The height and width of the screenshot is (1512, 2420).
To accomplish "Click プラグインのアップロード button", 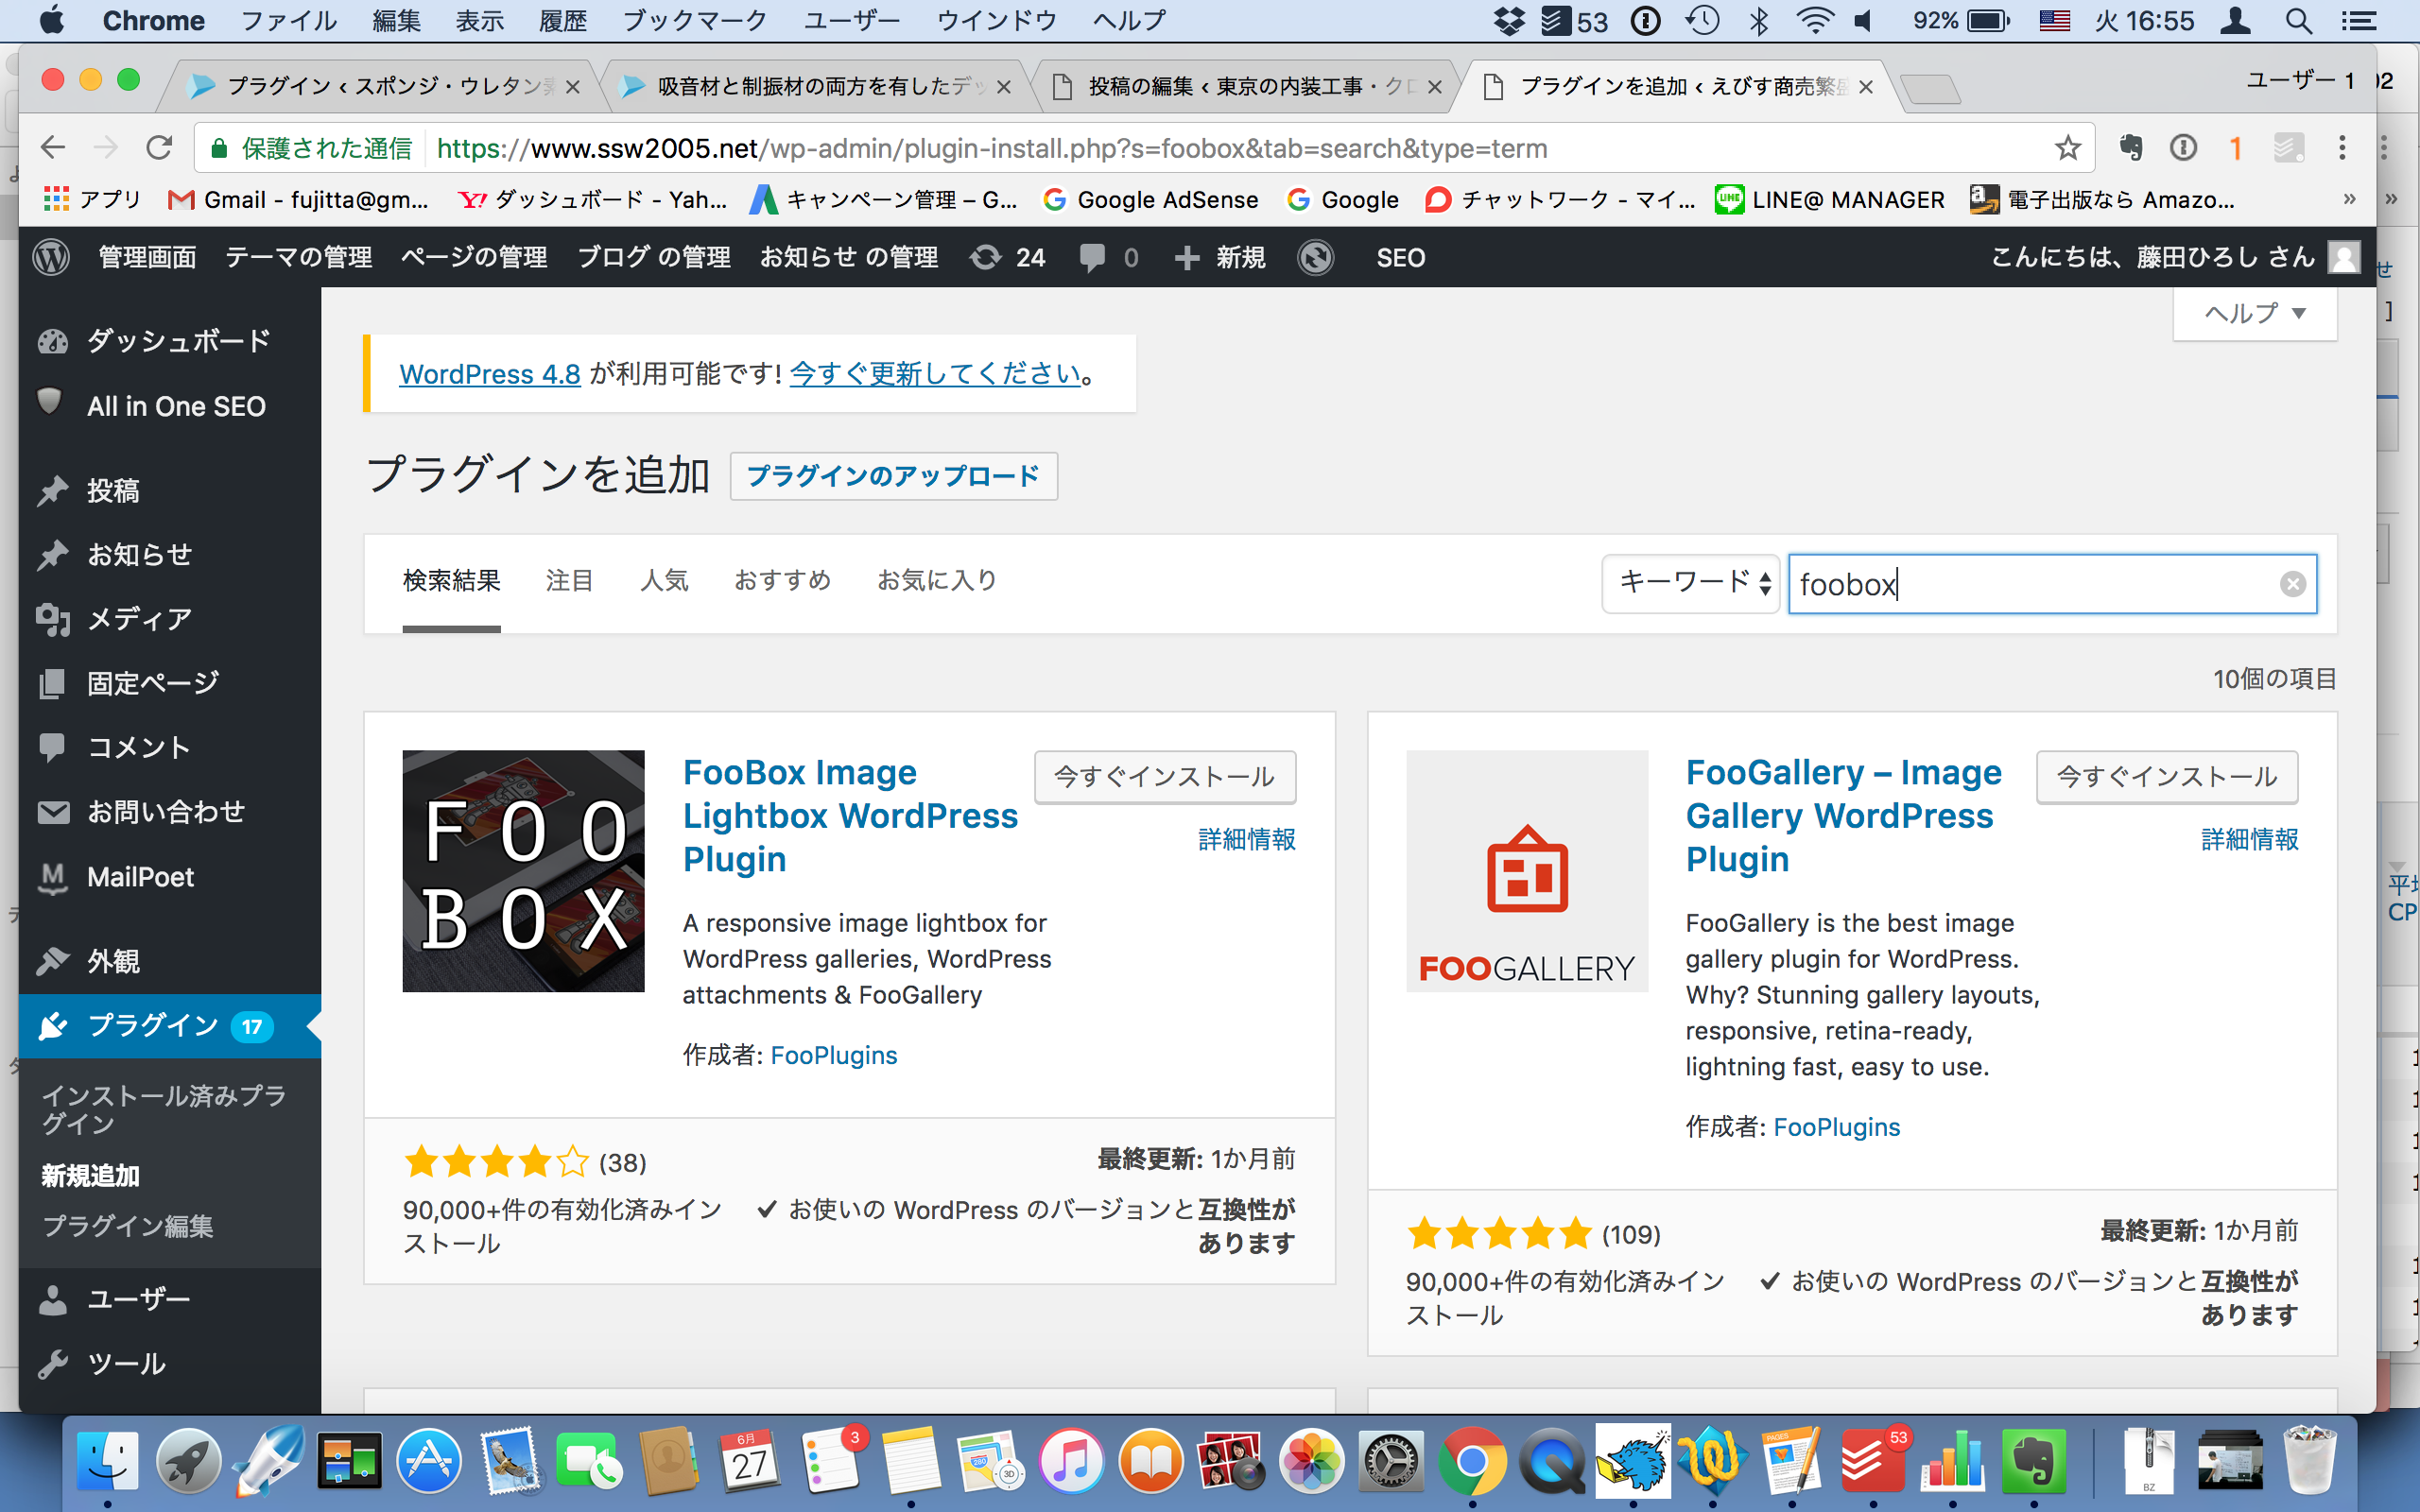I will coord(893,476).
